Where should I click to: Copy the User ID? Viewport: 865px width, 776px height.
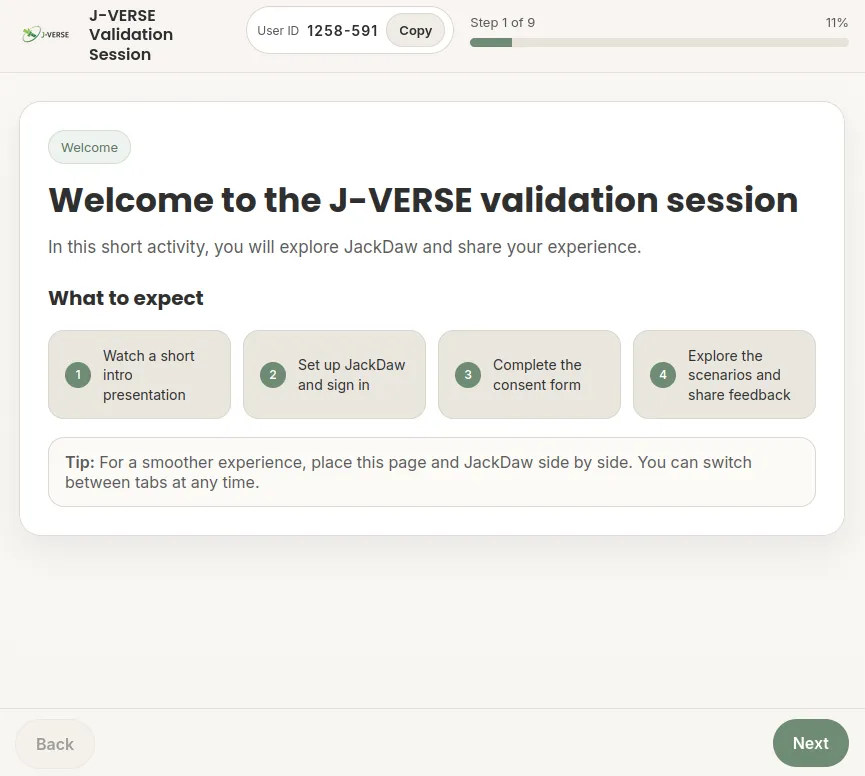pyautogui.click(x=415, y=30)
